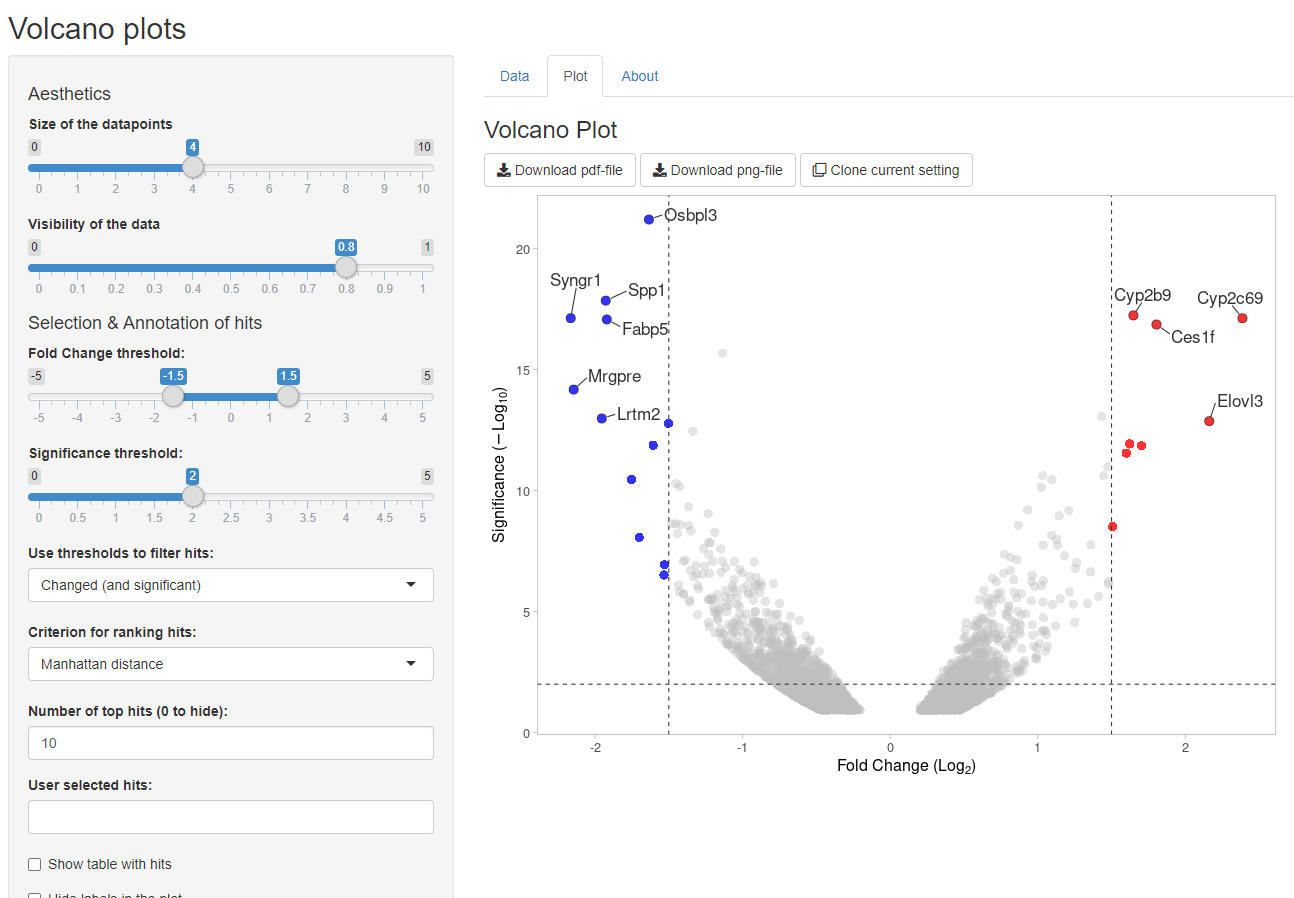
Task: Click the download icon for png-file
Action: [x=660, y=170]
